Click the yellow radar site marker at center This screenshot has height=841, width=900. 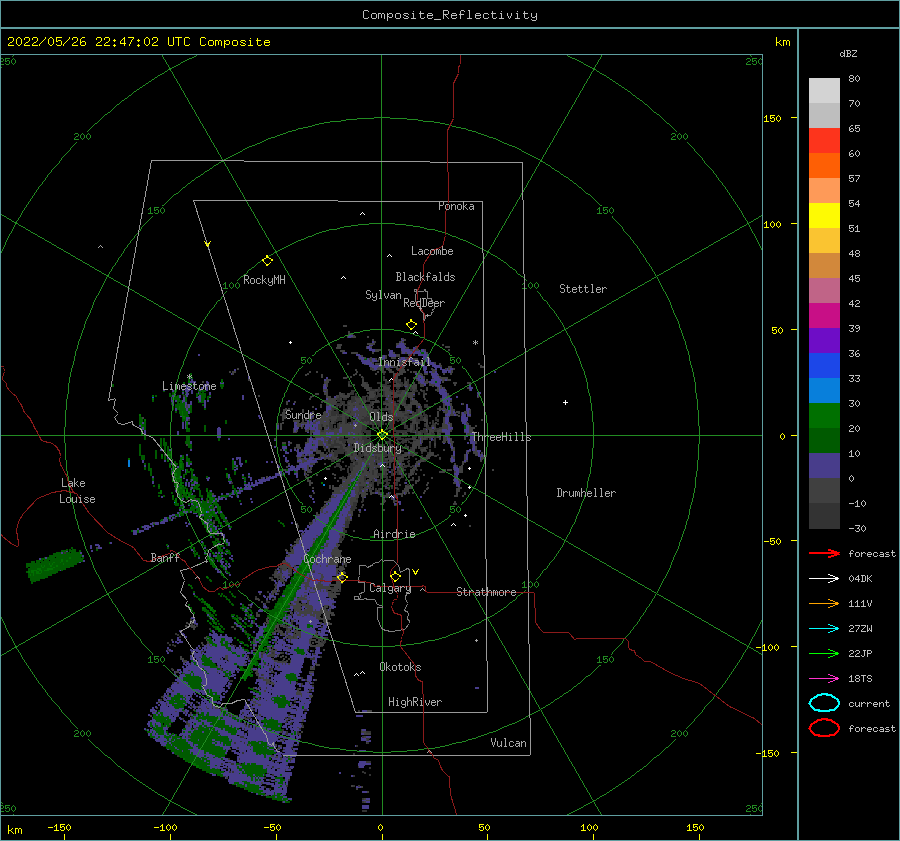[x=382, y=435]
